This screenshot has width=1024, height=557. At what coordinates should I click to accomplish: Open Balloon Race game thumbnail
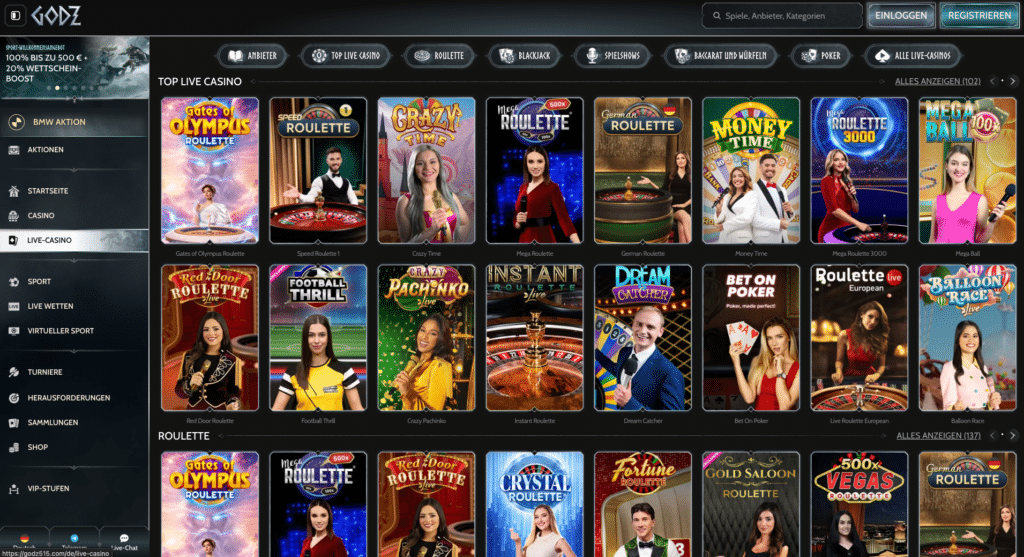(967, 338)
